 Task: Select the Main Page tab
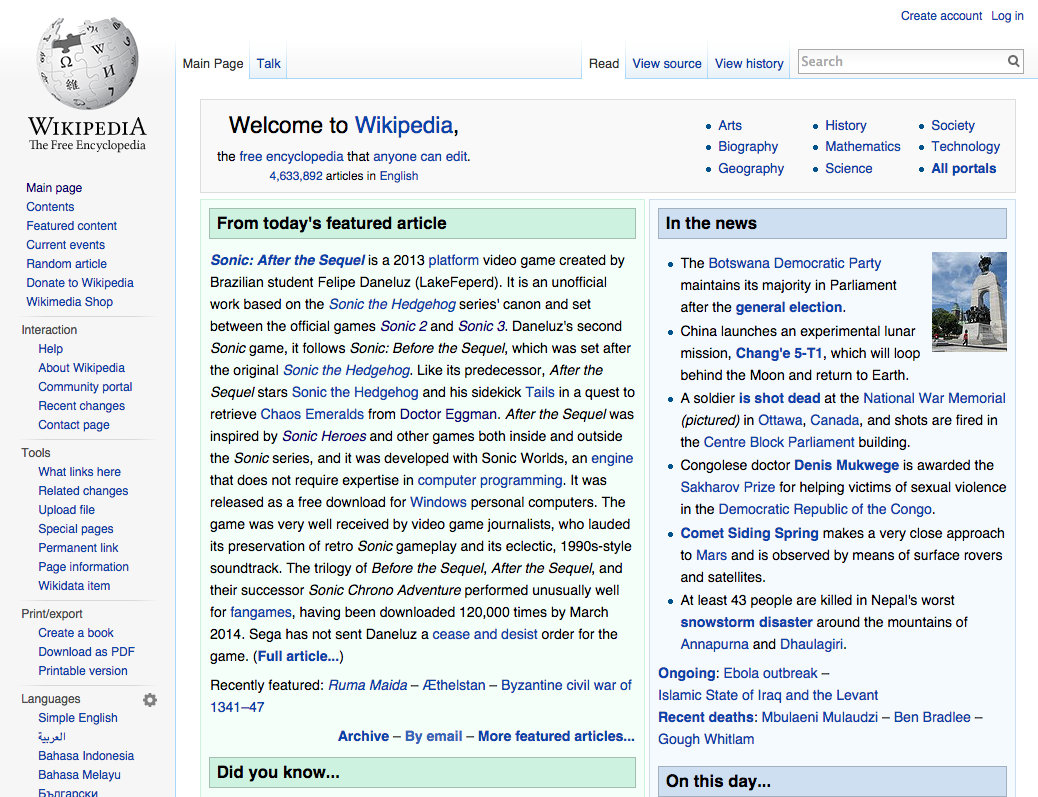coord(213,64)
